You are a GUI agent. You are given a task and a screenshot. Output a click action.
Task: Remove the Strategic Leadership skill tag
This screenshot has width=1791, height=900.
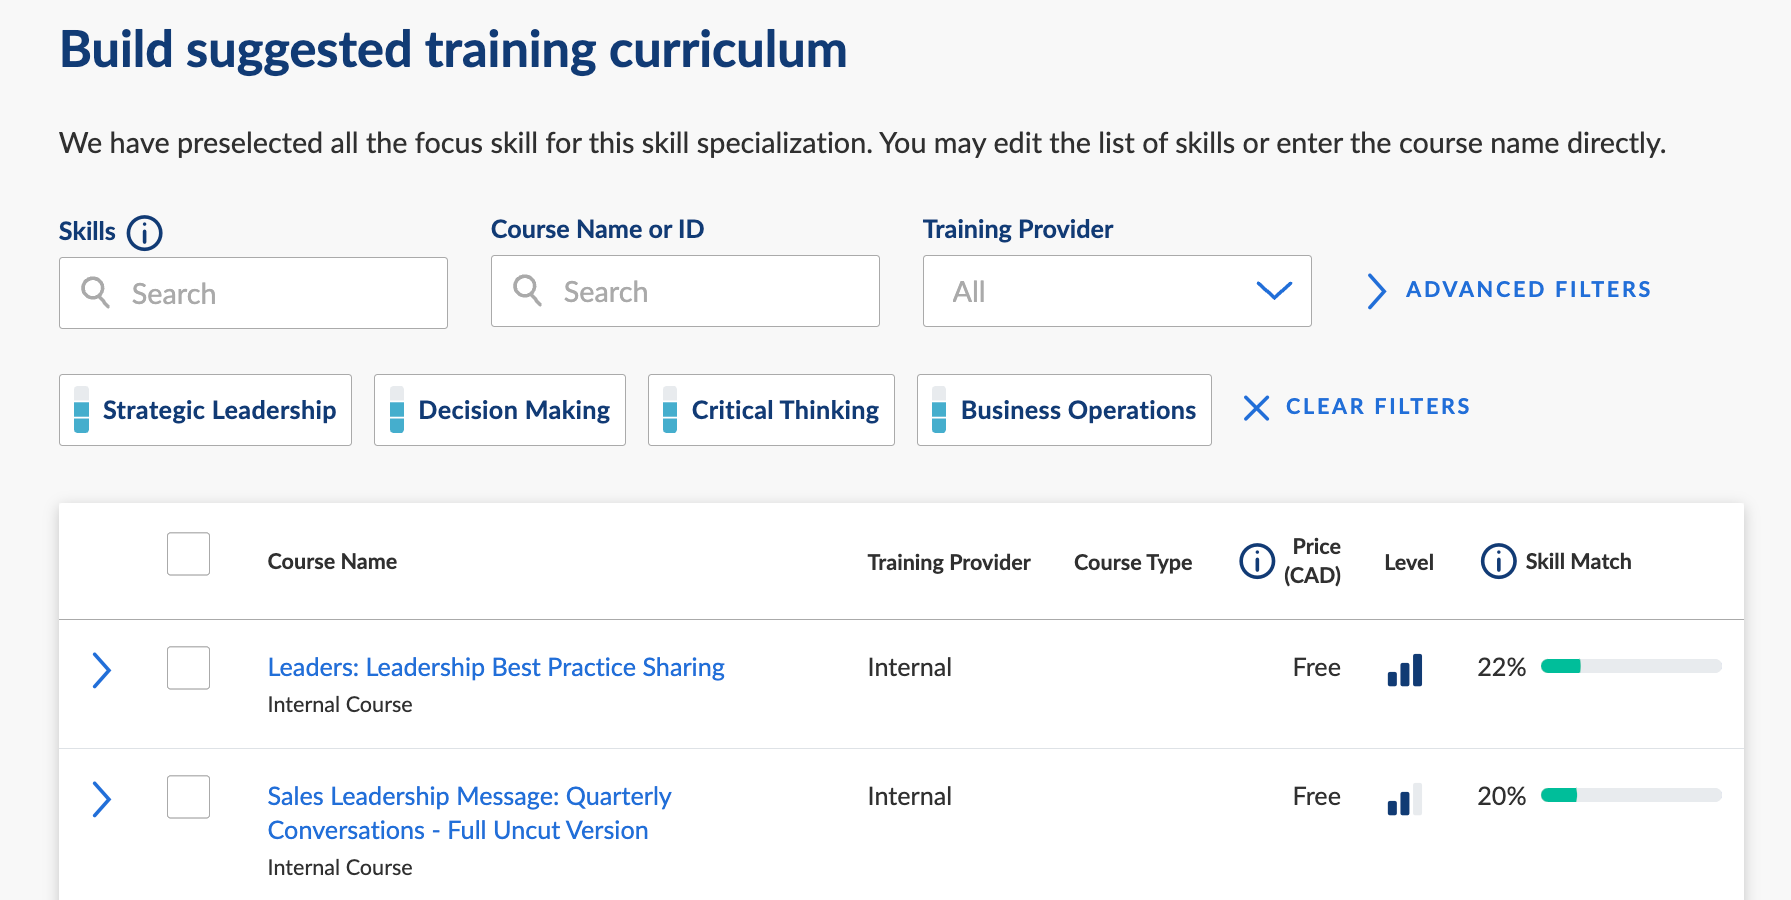[205, 410]
